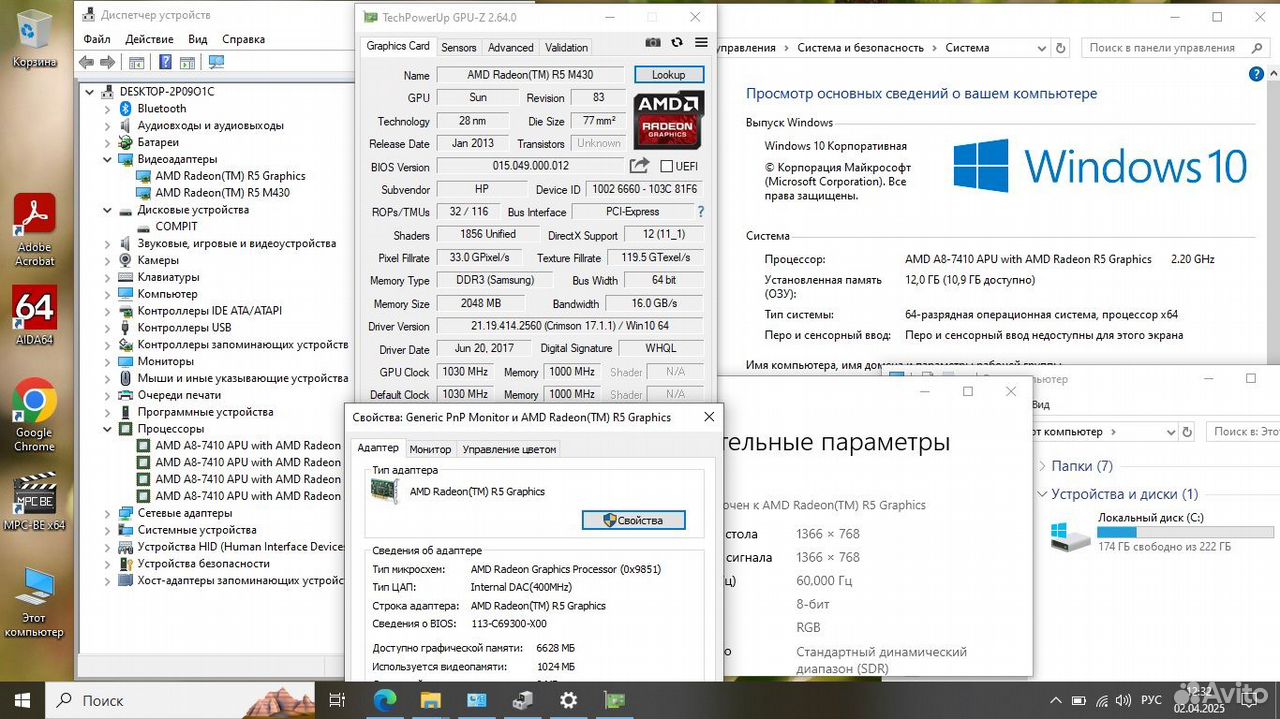Toggle the UEFI checkbox in GPU-Z
Viewport: 1280px width, 719px height.
click(x=667, y=166)
